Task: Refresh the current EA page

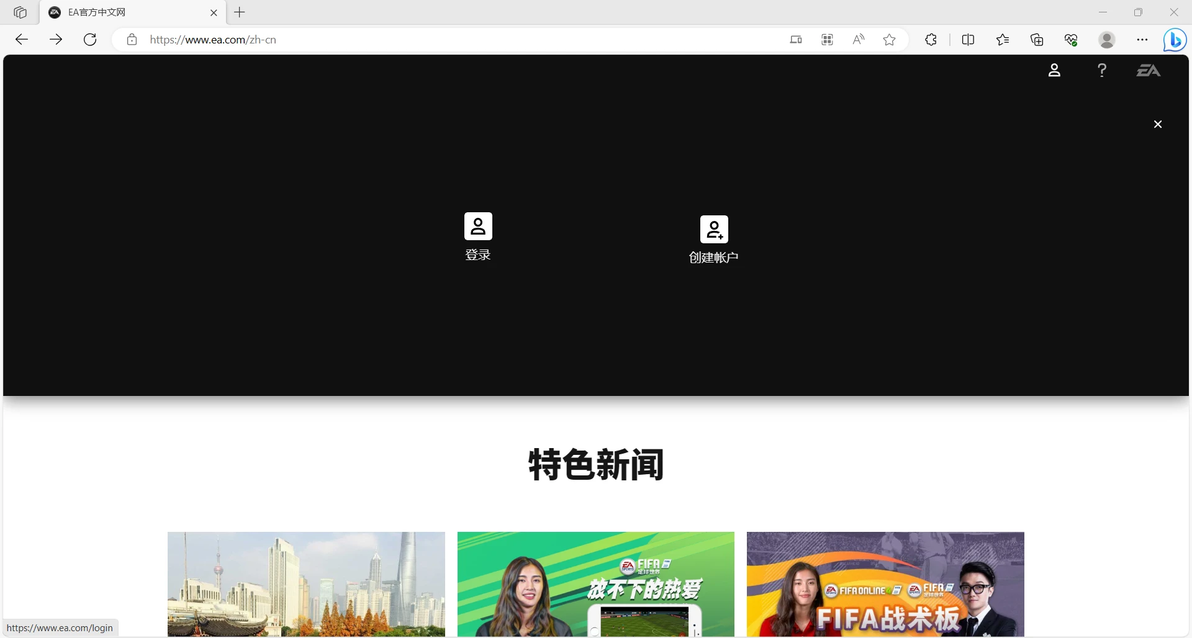Action: coord(90,40)
